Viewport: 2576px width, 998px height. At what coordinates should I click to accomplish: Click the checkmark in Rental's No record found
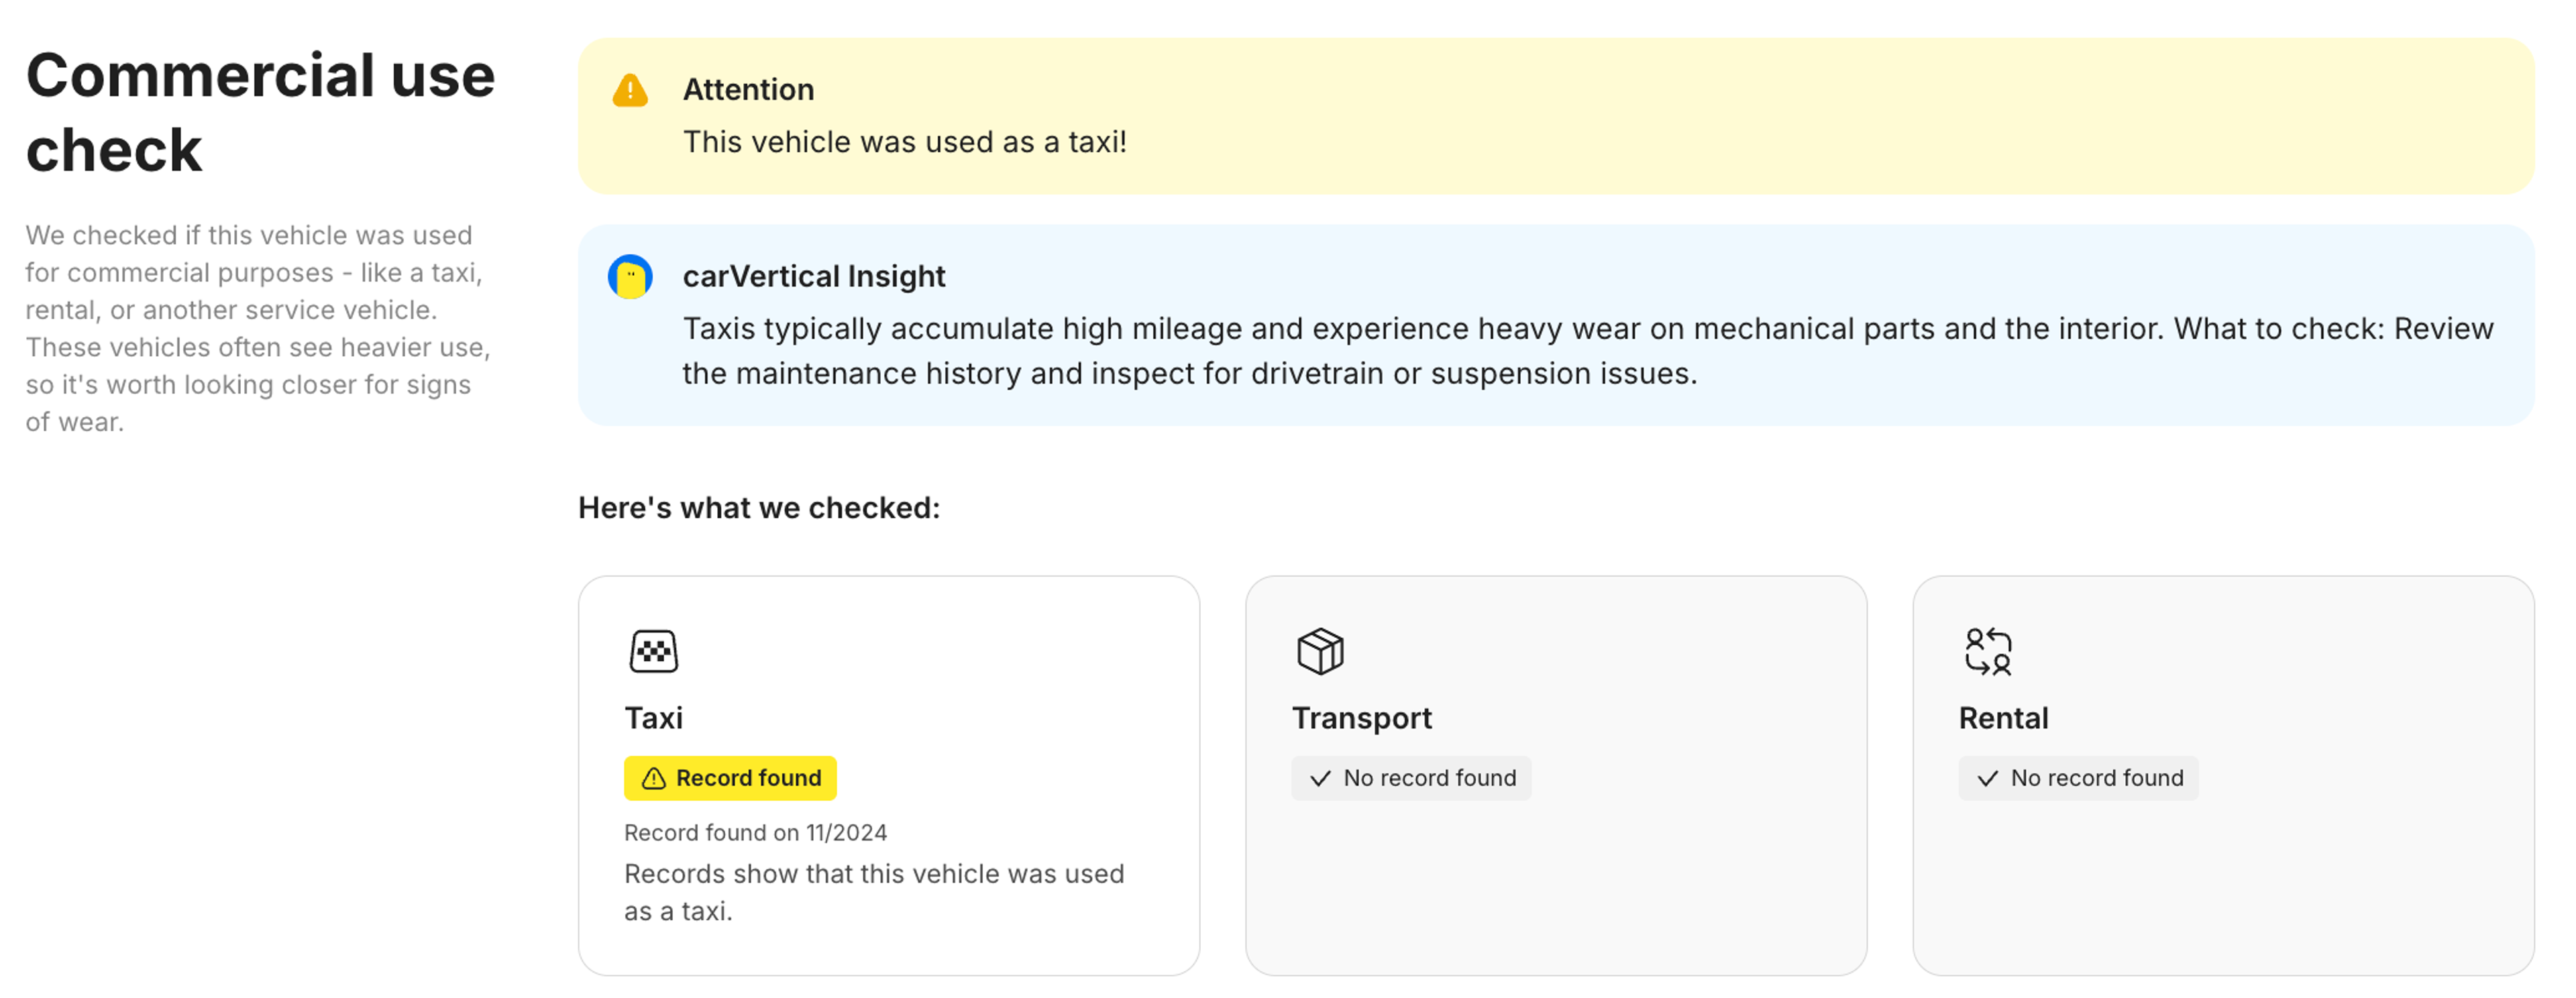pyautogui.click(x=1987, y=778)
